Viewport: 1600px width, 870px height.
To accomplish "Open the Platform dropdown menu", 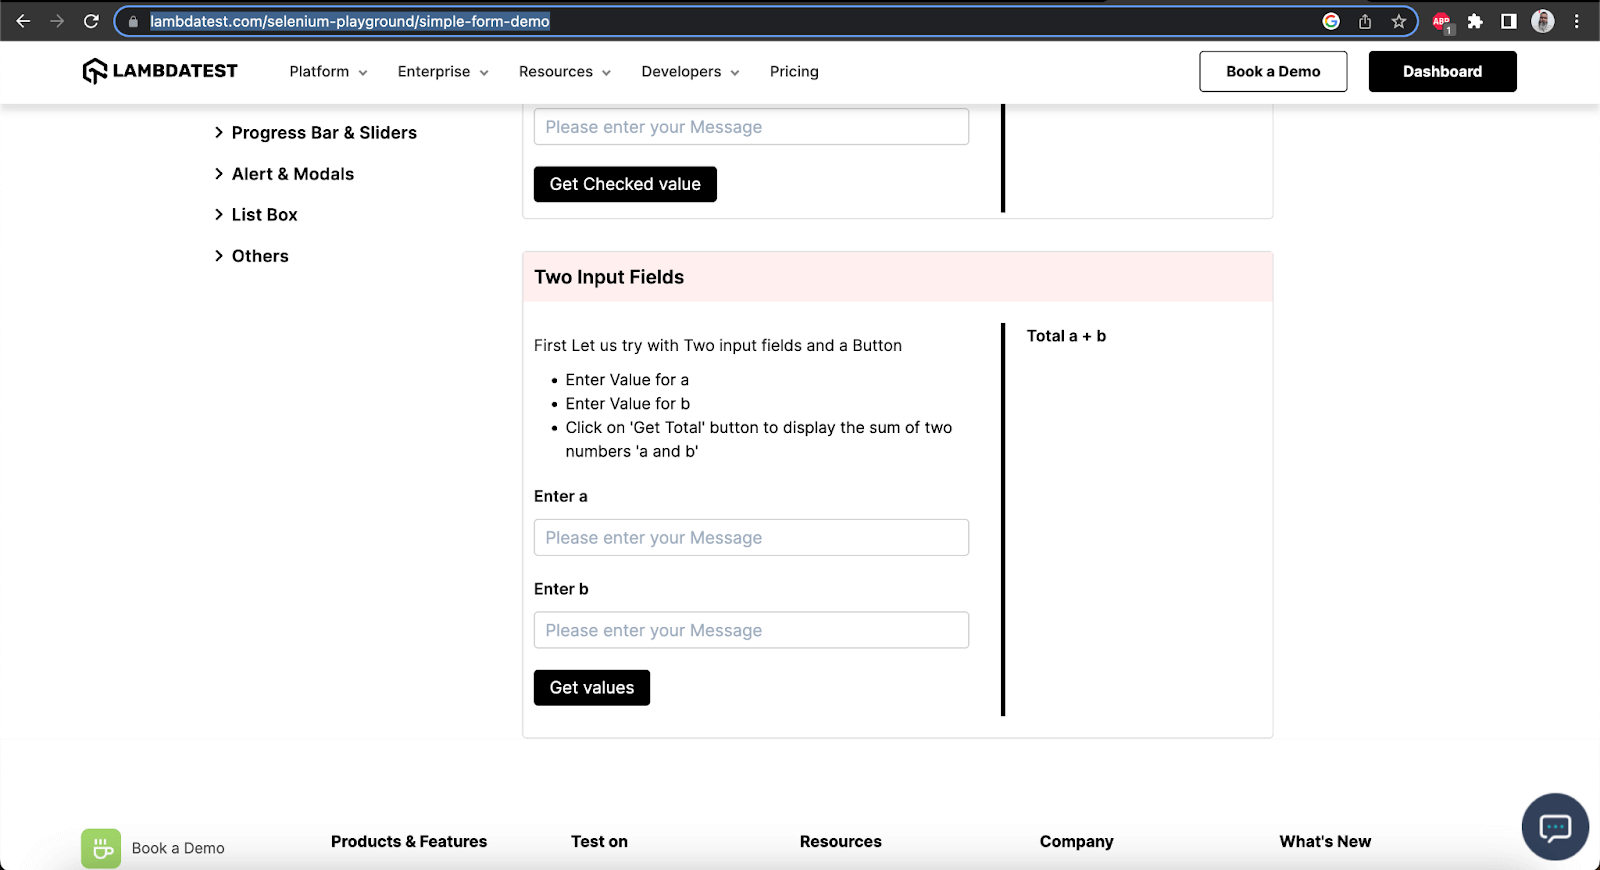I will point(328,72).
